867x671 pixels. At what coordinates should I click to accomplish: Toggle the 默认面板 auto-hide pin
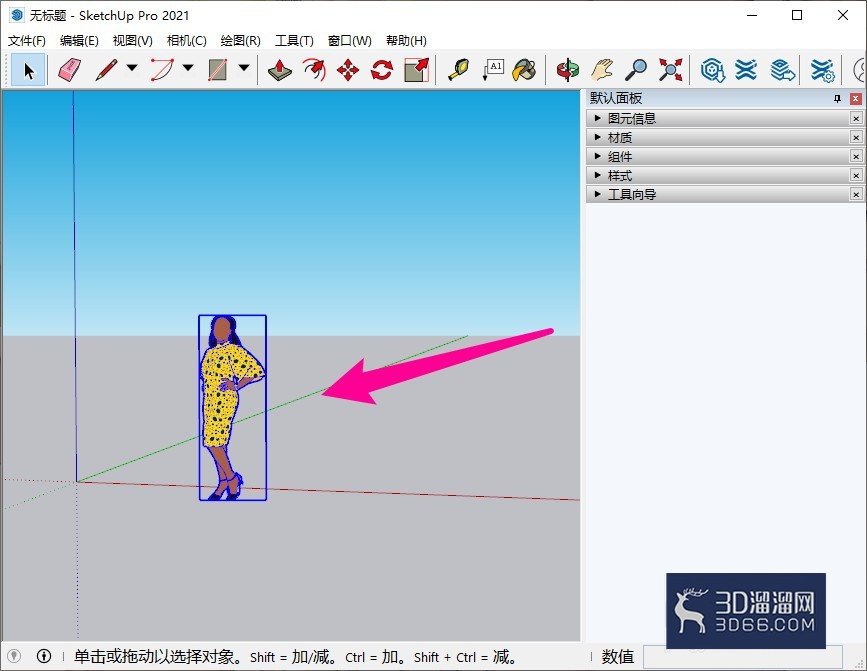837,98
